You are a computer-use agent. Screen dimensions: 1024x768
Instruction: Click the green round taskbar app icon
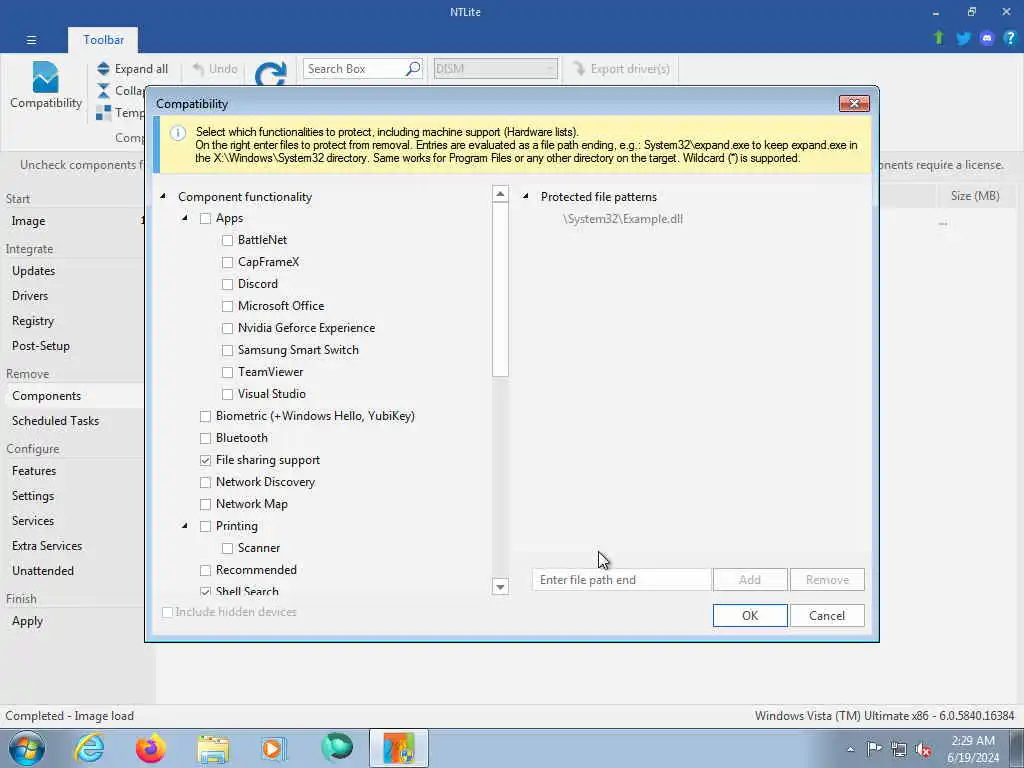(x=337, y=748)
